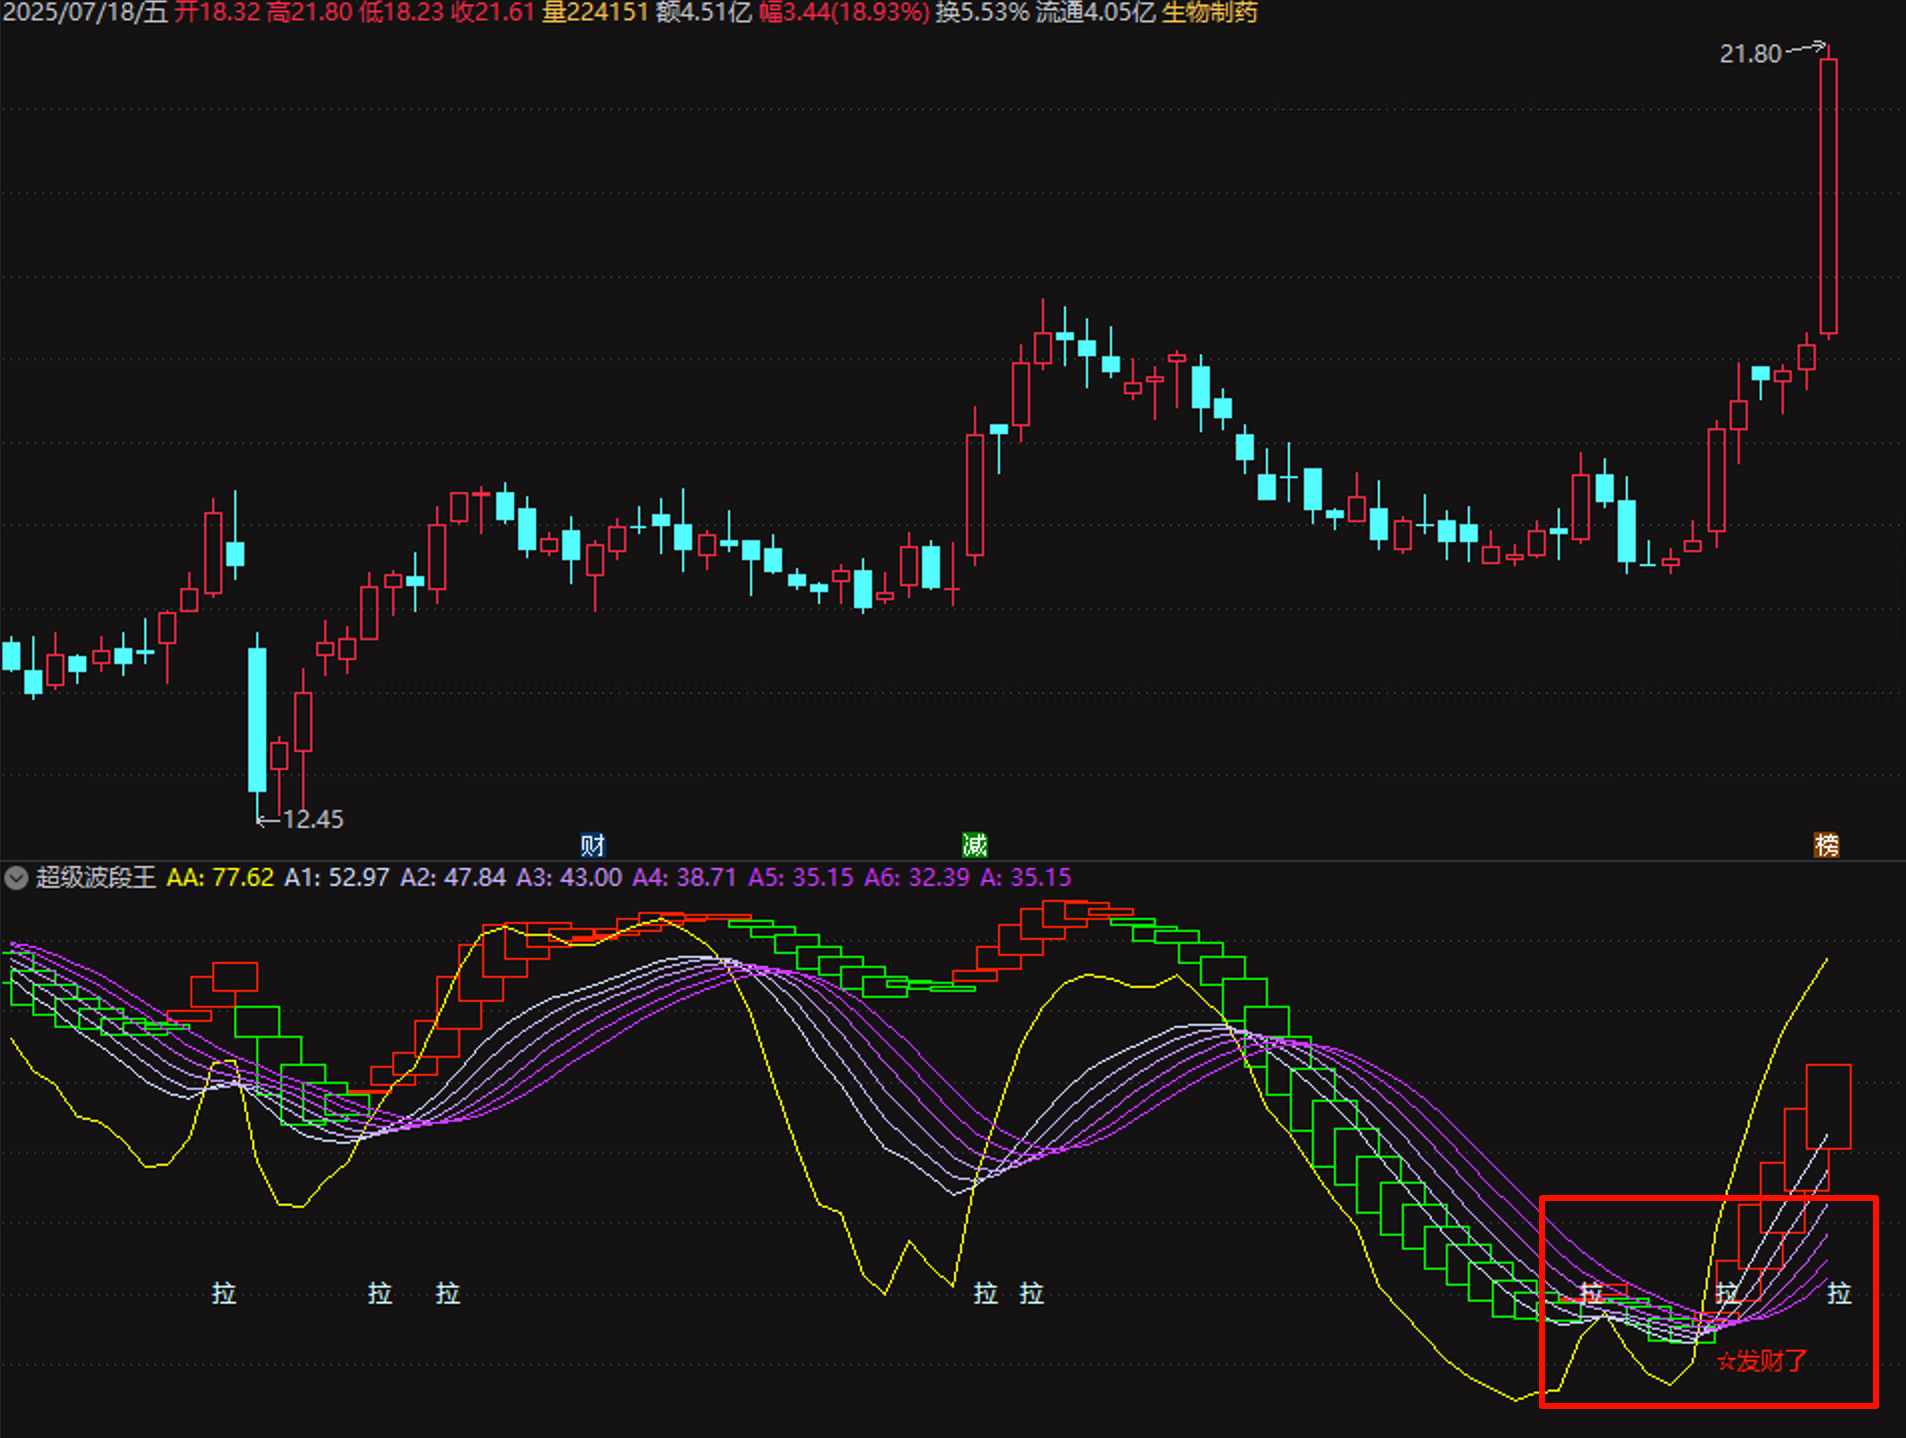This screenshot has width=1906, height=1438.
Task: Collapse the 超级波段王 indicator dropdown arrow
Action: pos(16,878)
